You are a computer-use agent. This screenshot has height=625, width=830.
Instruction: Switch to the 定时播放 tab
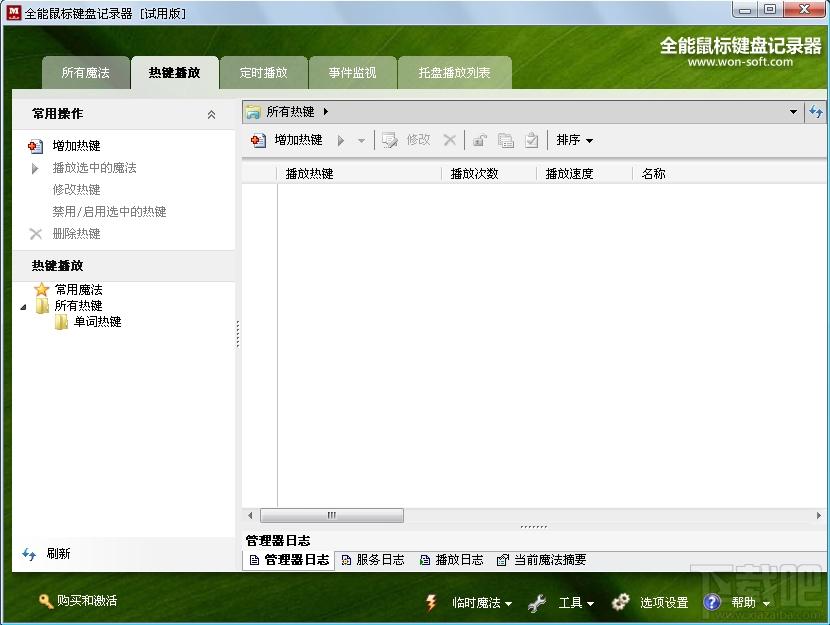264,73
